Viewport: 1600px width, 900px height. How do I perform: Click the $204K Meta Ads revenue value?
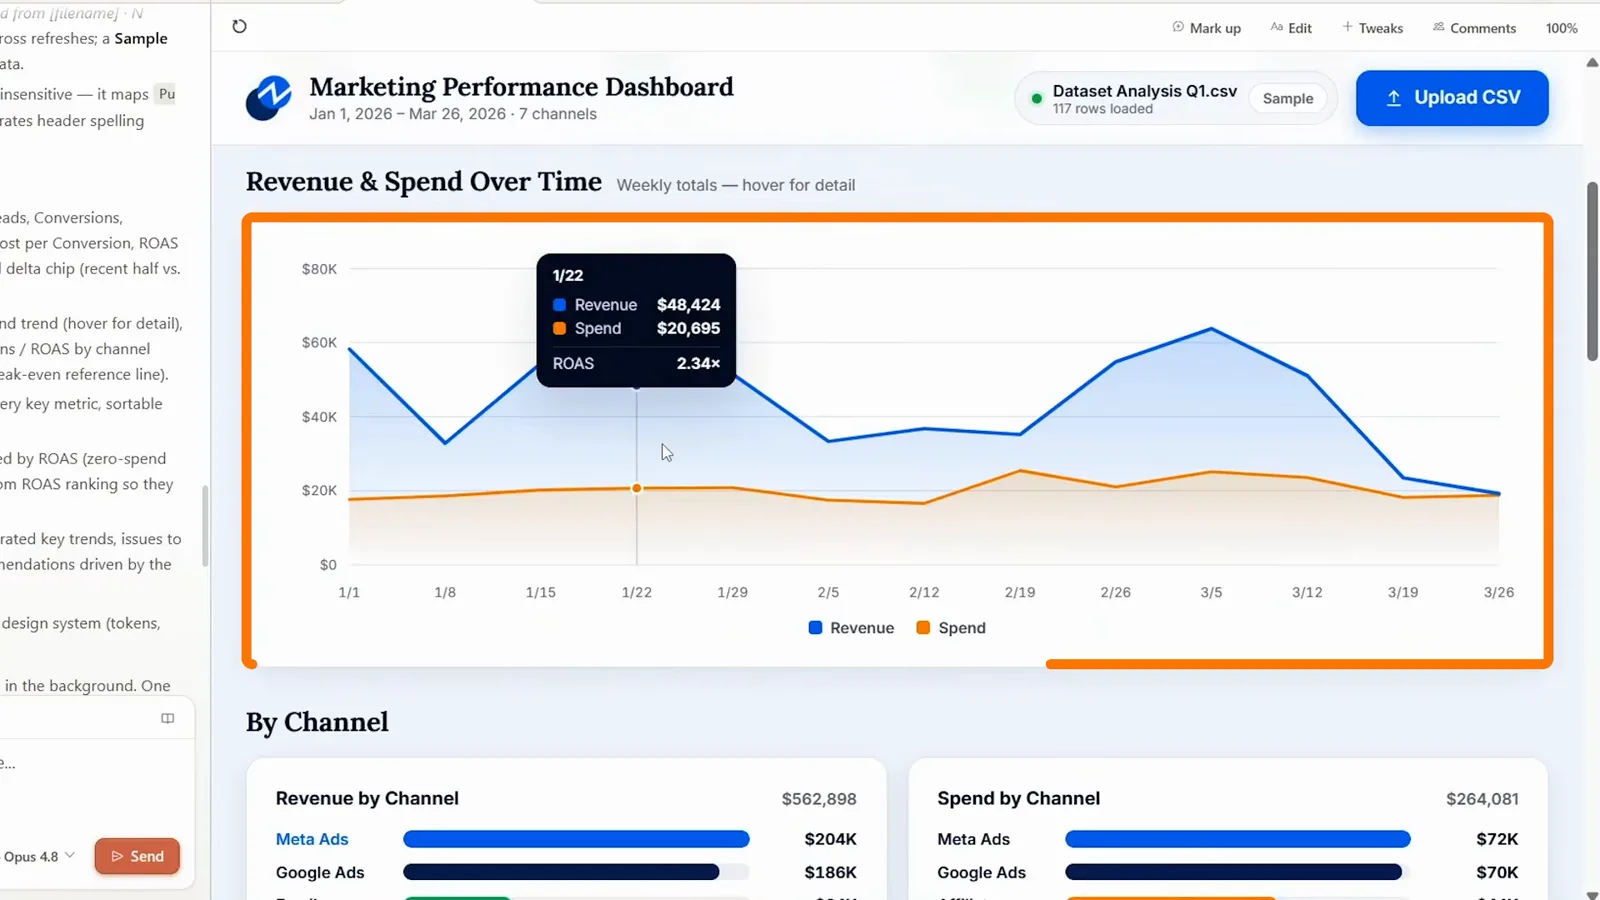click(x=830, y=839)
